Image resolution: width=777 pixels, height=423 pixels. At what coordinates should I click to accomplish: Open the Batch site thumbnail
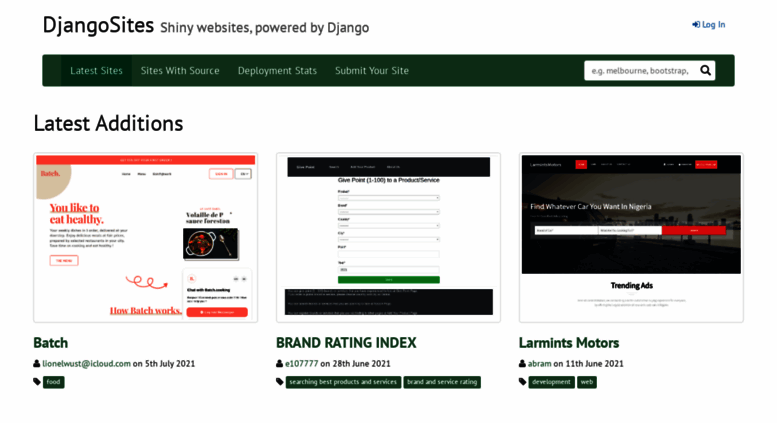[146, 238]
